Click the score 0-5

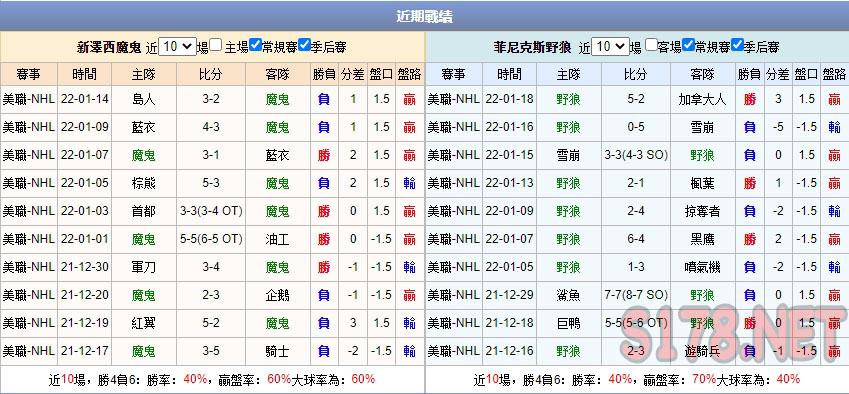coord(636,127)
